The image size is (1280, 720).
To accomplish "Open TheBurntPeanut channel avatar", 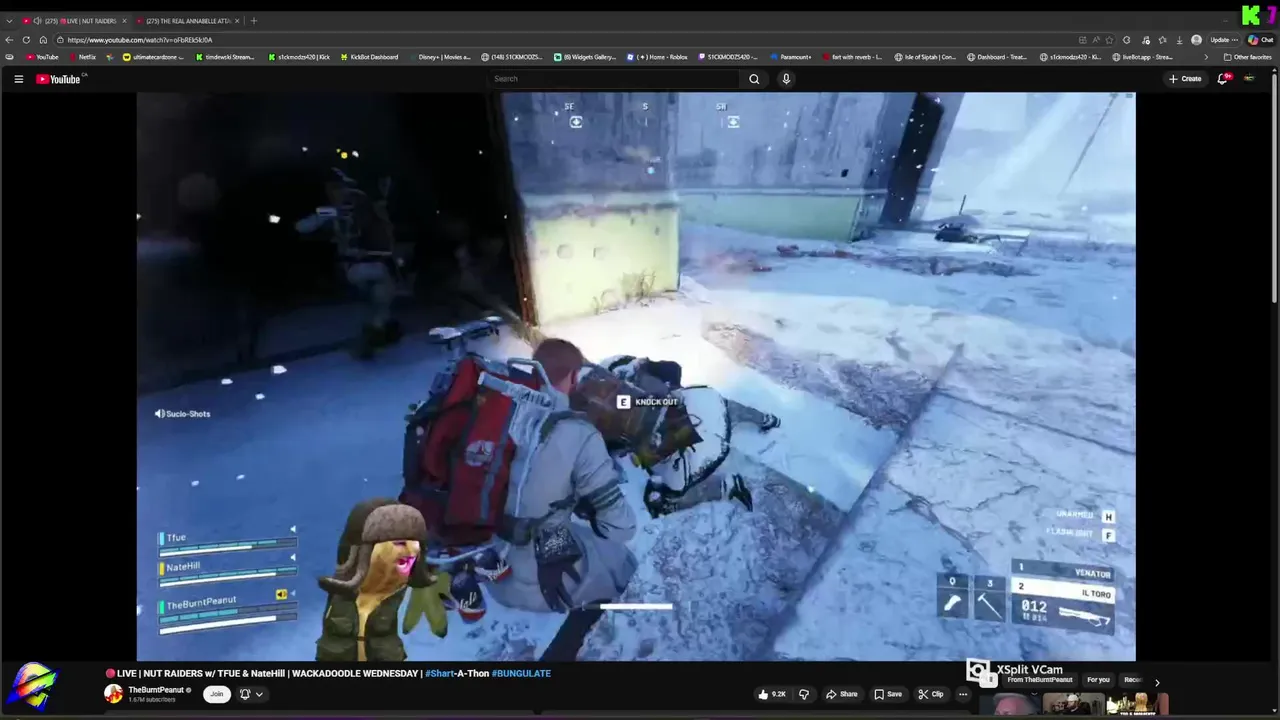I will pyautogui.click(x=113, y=693).
